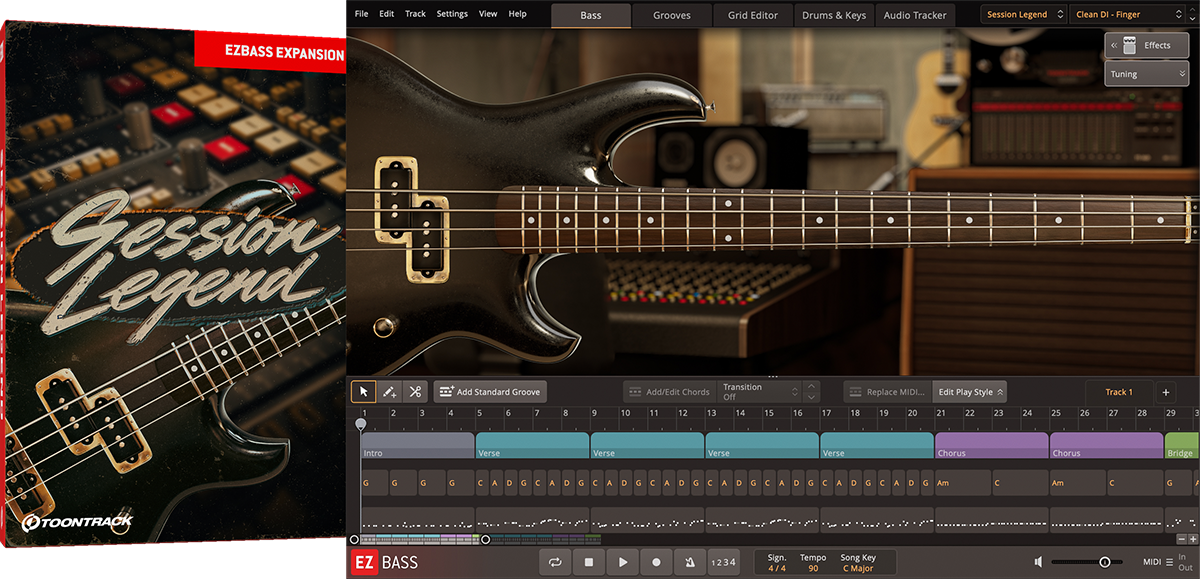Click the Song Key C Major value
Image resolution: width=1200 pixels, height=579 pixels.
(860, 562)
